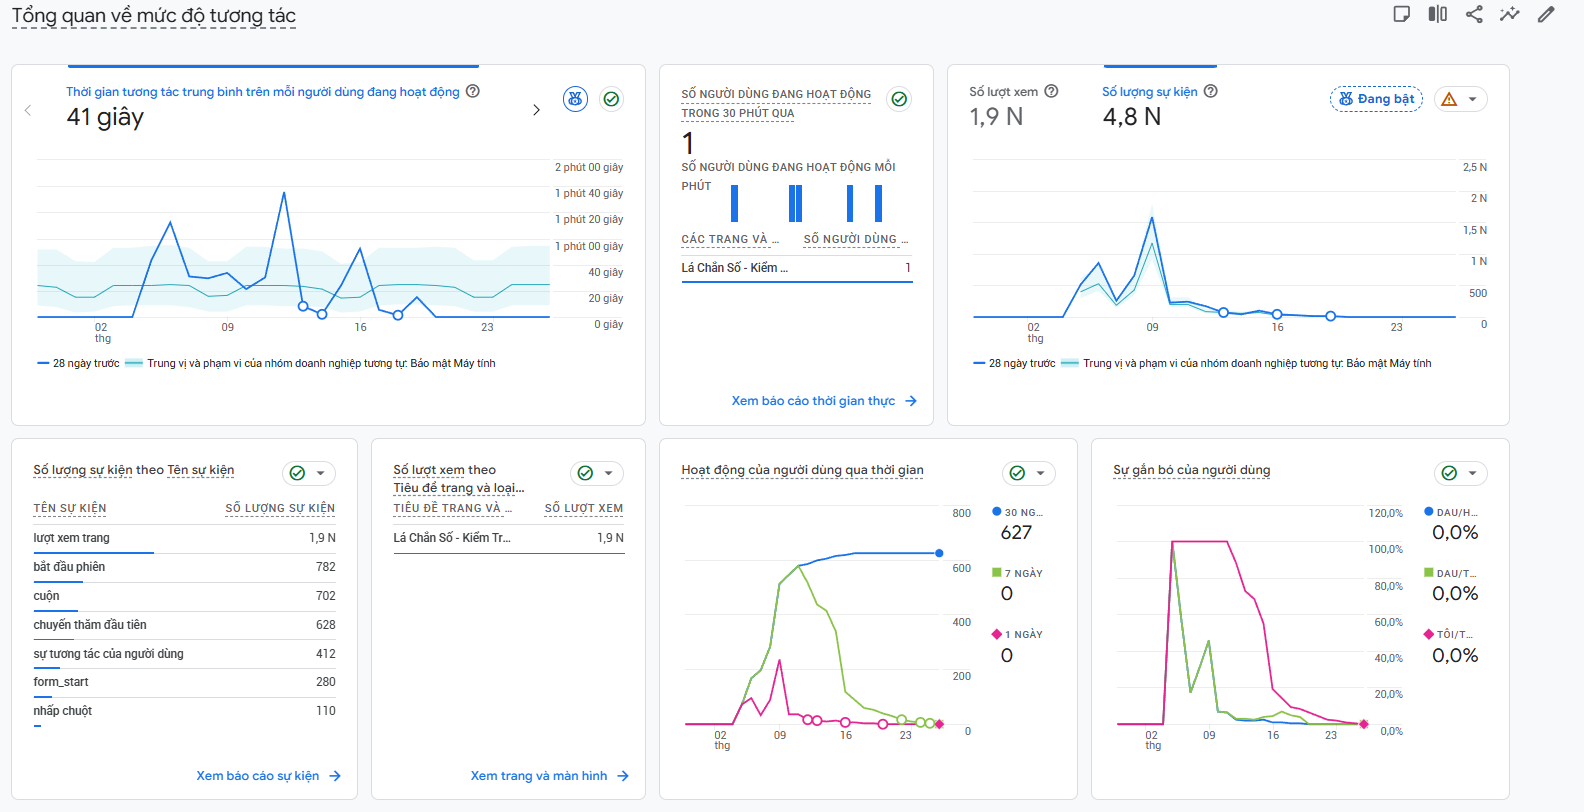This screenshot has height=812, width=1584.
Task: Open the Insights sparkline icon
Action: coord(1510,14)
